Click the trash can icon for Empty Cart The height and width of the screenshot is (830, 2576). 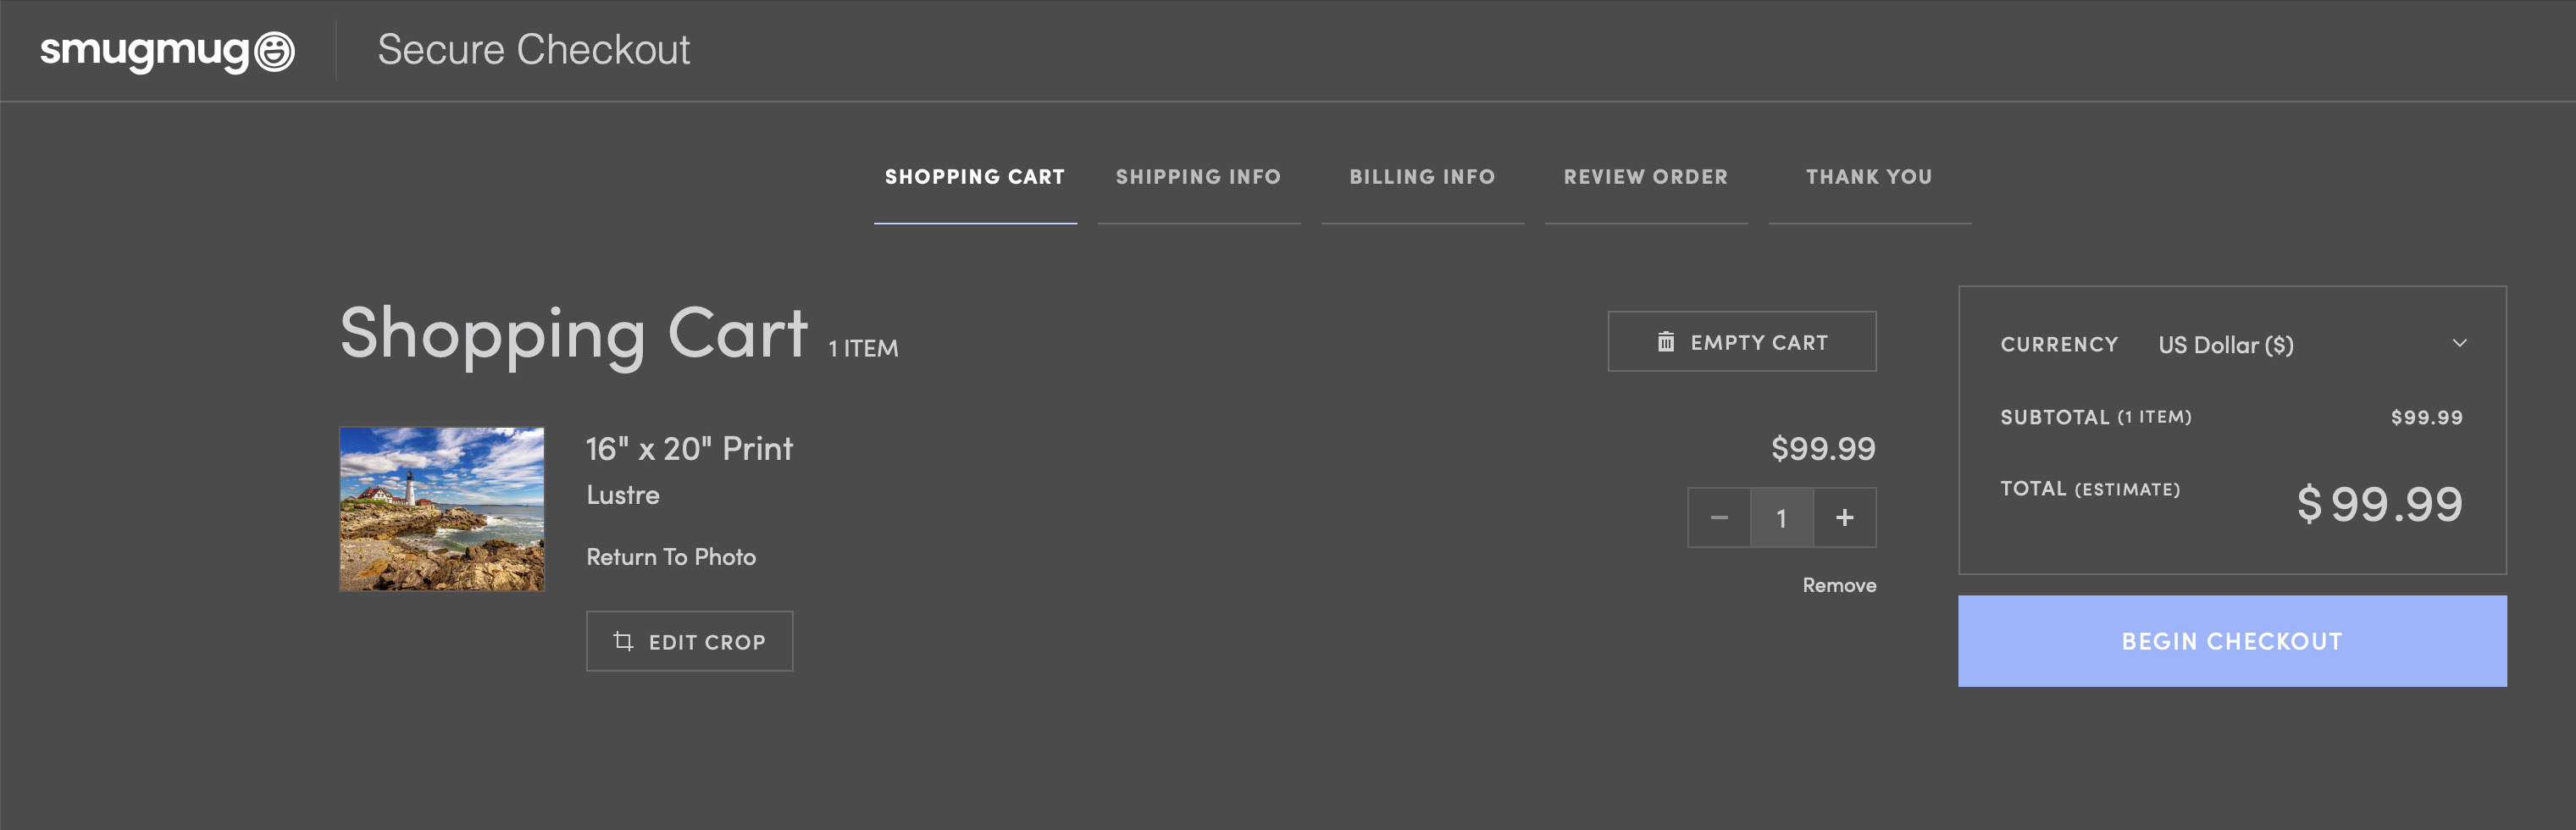tap(1665, 342)
